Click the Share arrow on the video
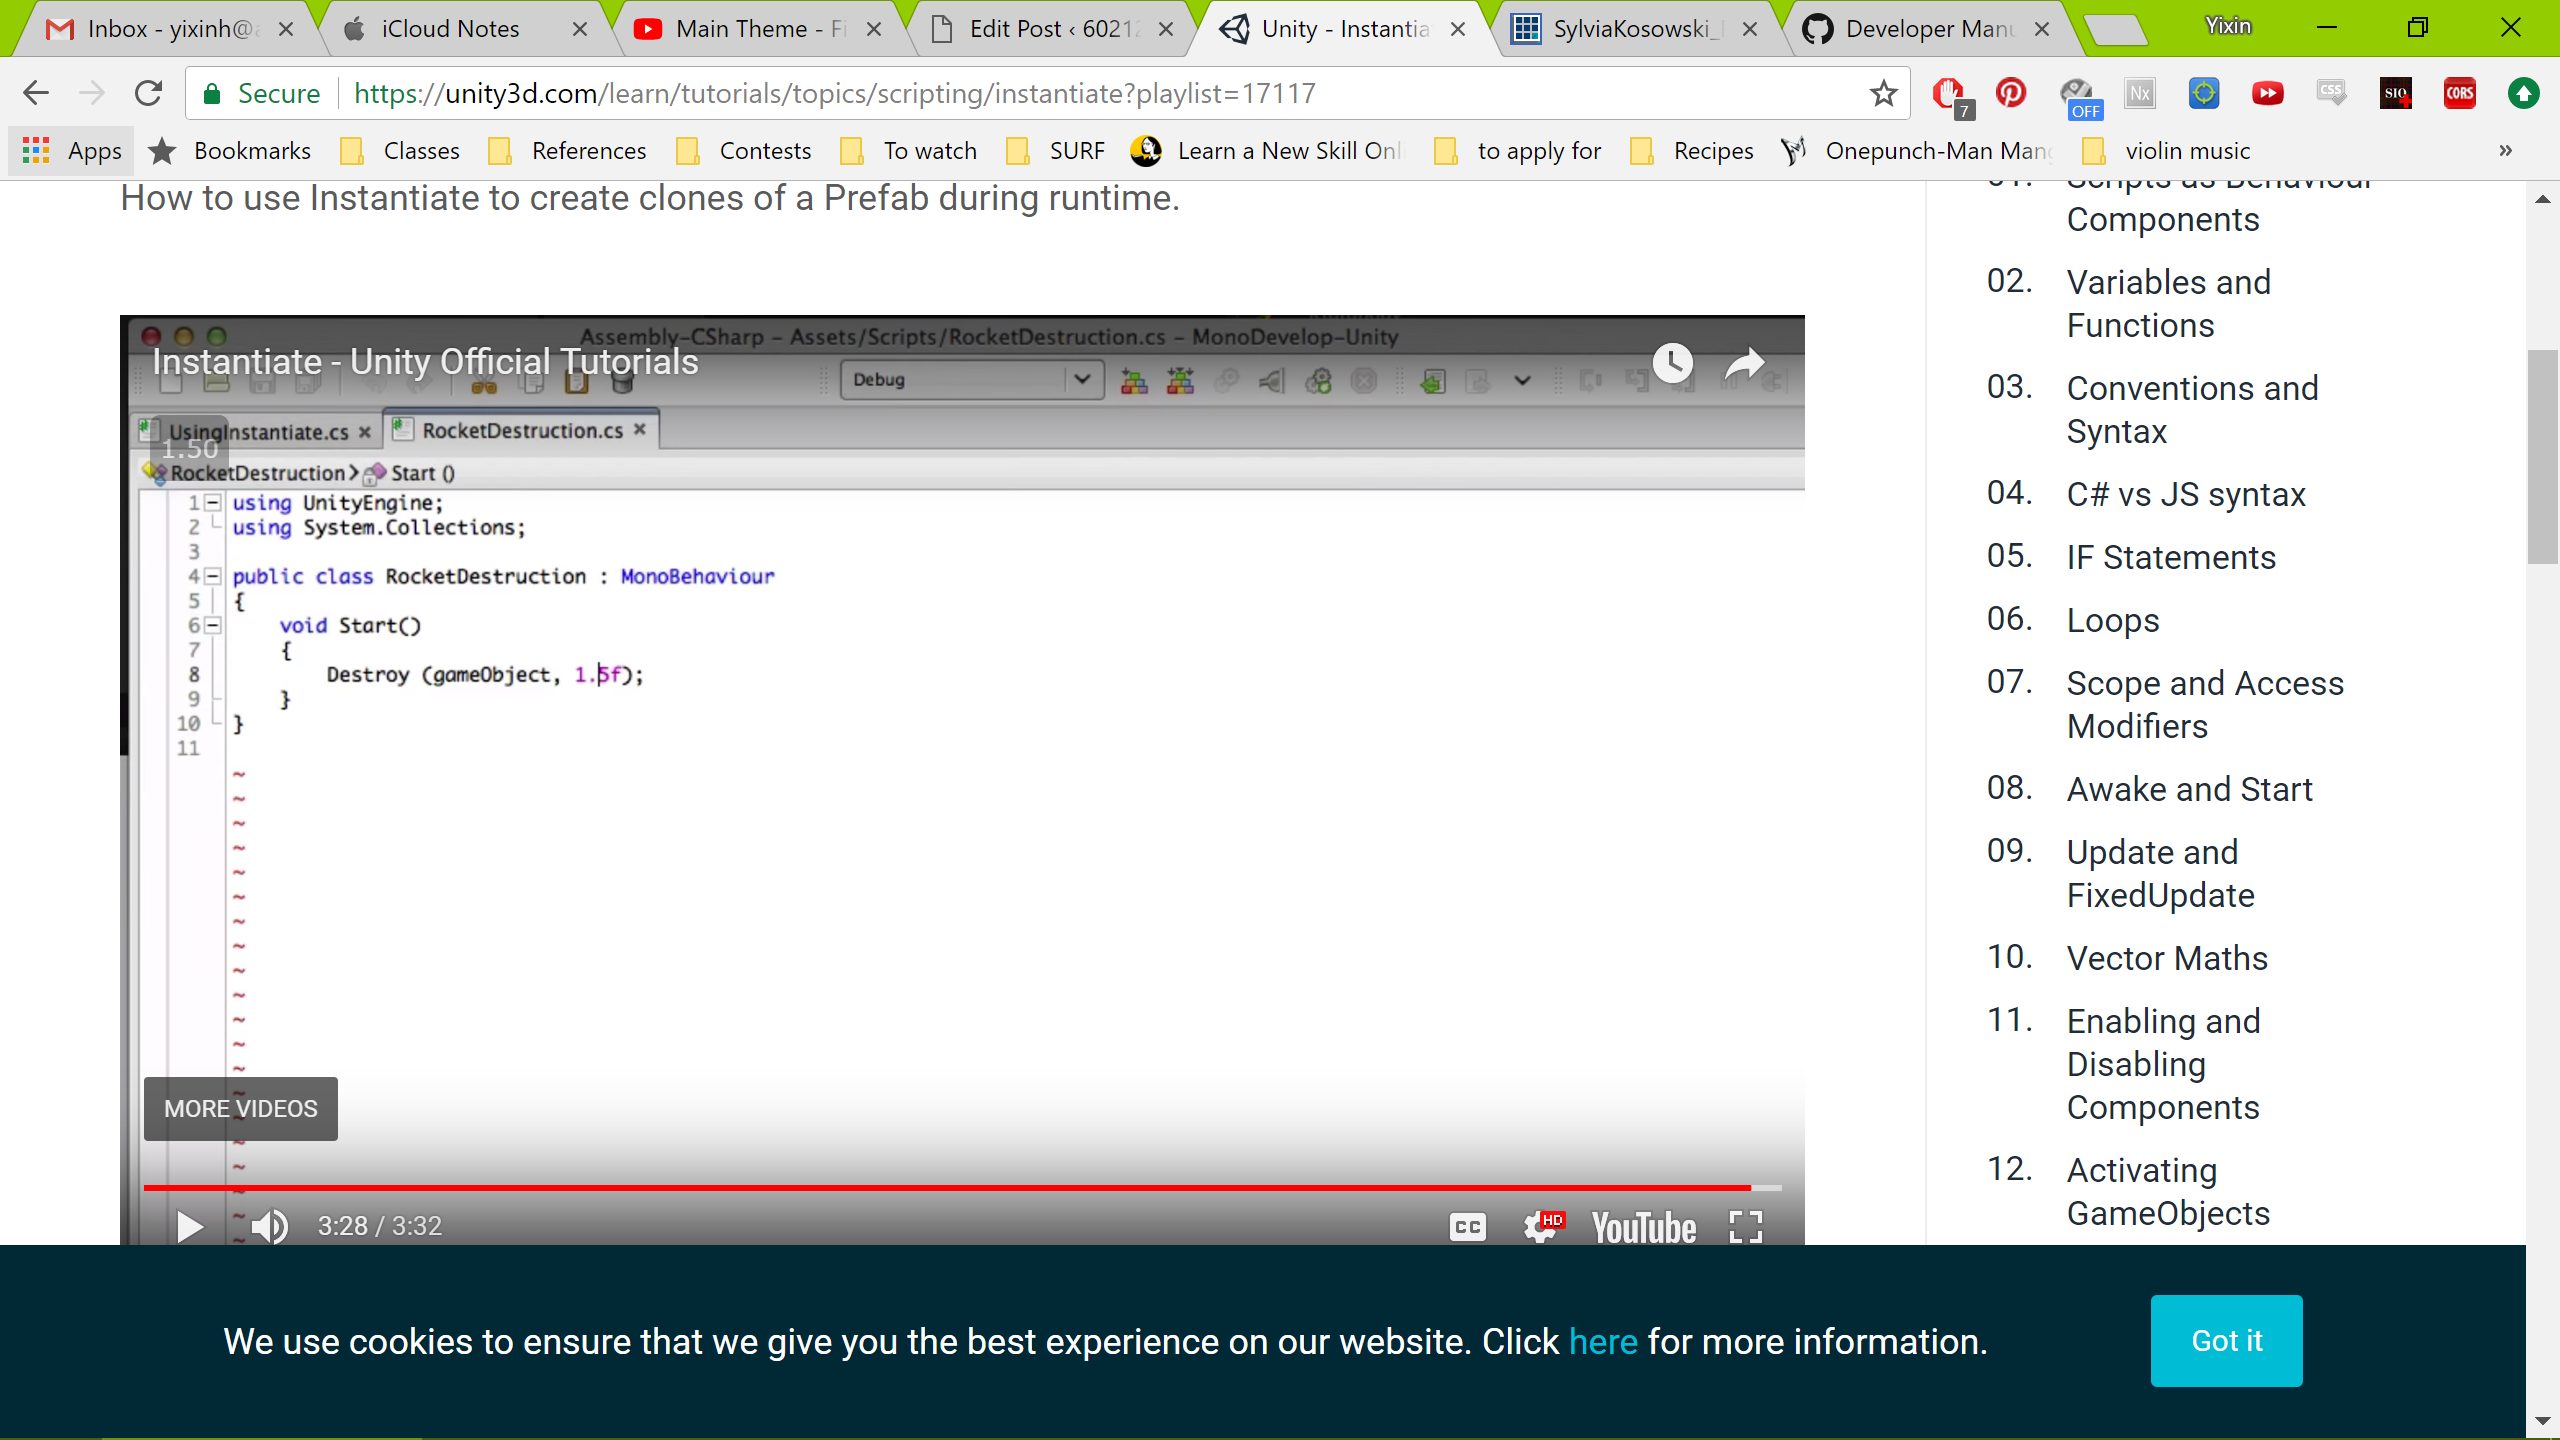The width and height of the screenshot is (2560, 1440). point(1744,363)
